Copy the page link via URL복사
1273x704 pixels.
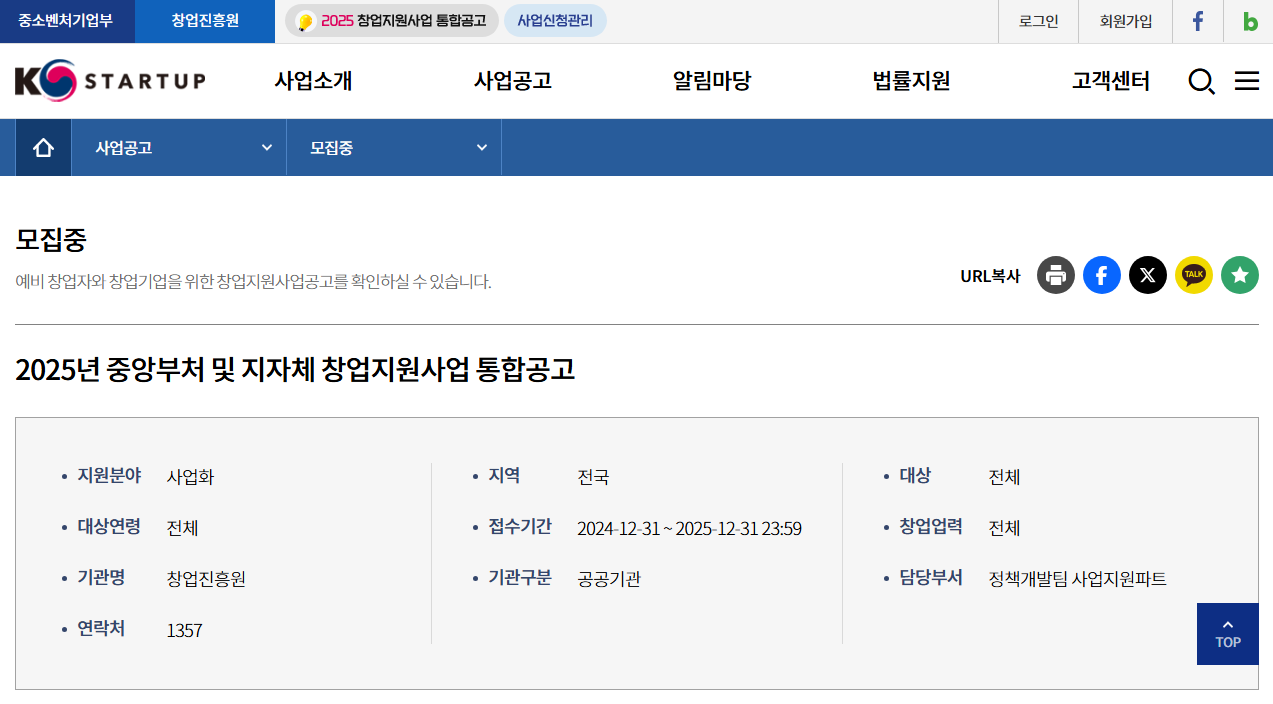coord(992,275)
